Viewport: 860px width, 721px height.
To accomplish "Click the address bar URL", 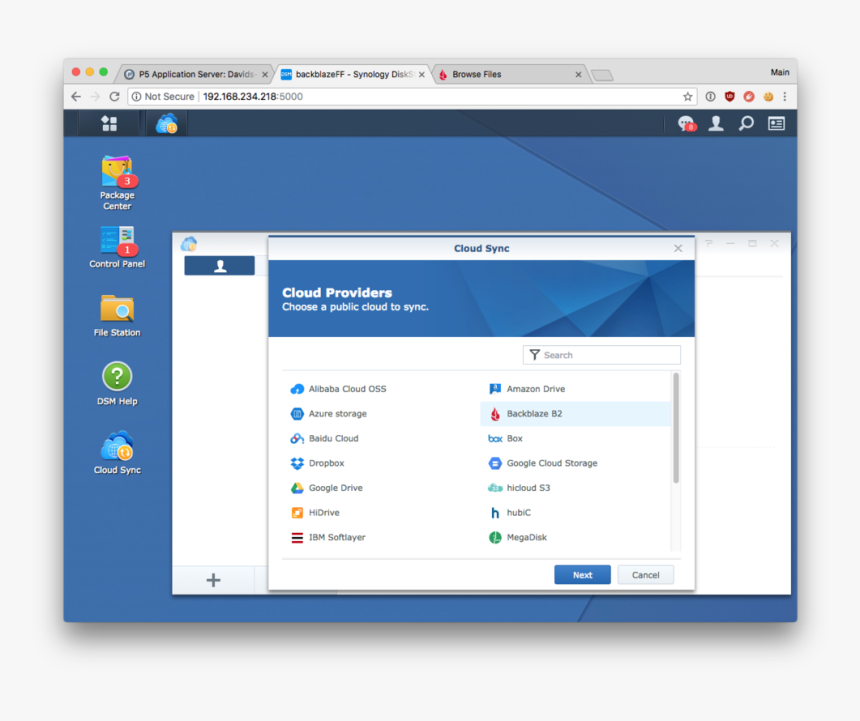I will [x=253, y=96].
